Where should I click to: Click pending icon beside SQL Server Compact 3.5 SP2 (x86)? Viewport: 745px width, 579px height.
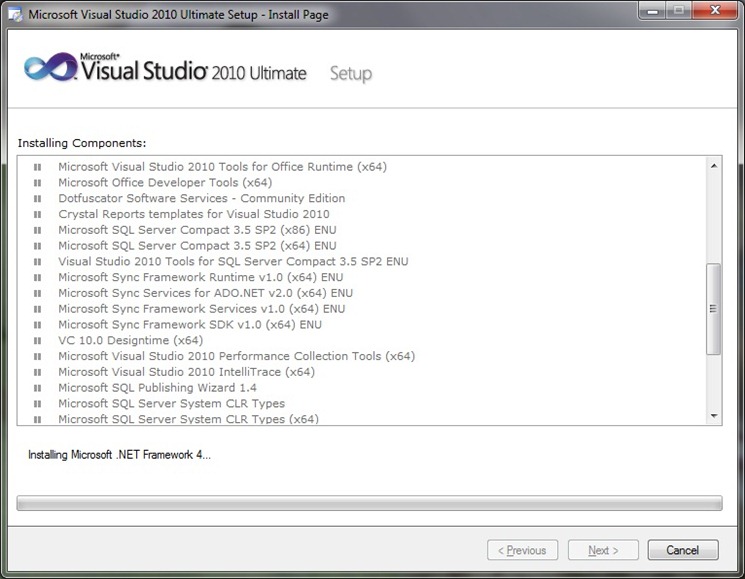[x=38, y=230]
